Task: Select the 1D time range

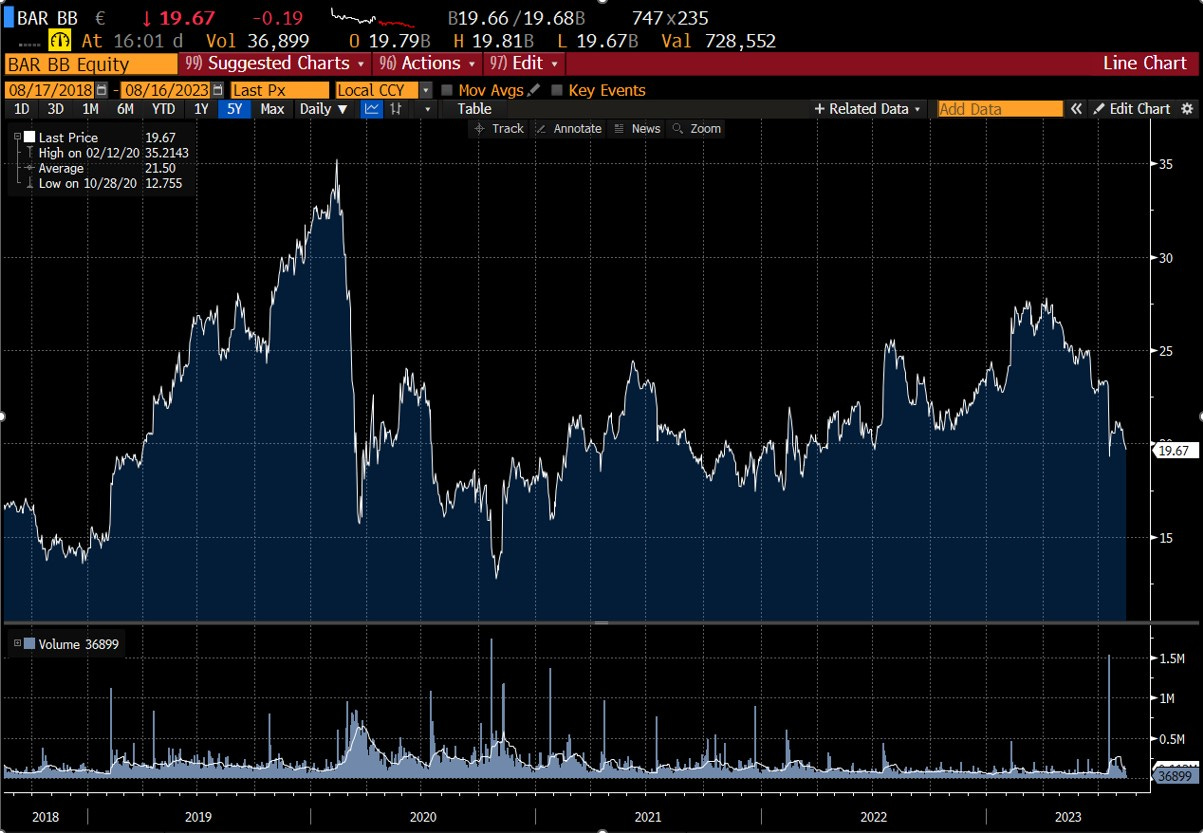Action: click(x=21, y=109)
